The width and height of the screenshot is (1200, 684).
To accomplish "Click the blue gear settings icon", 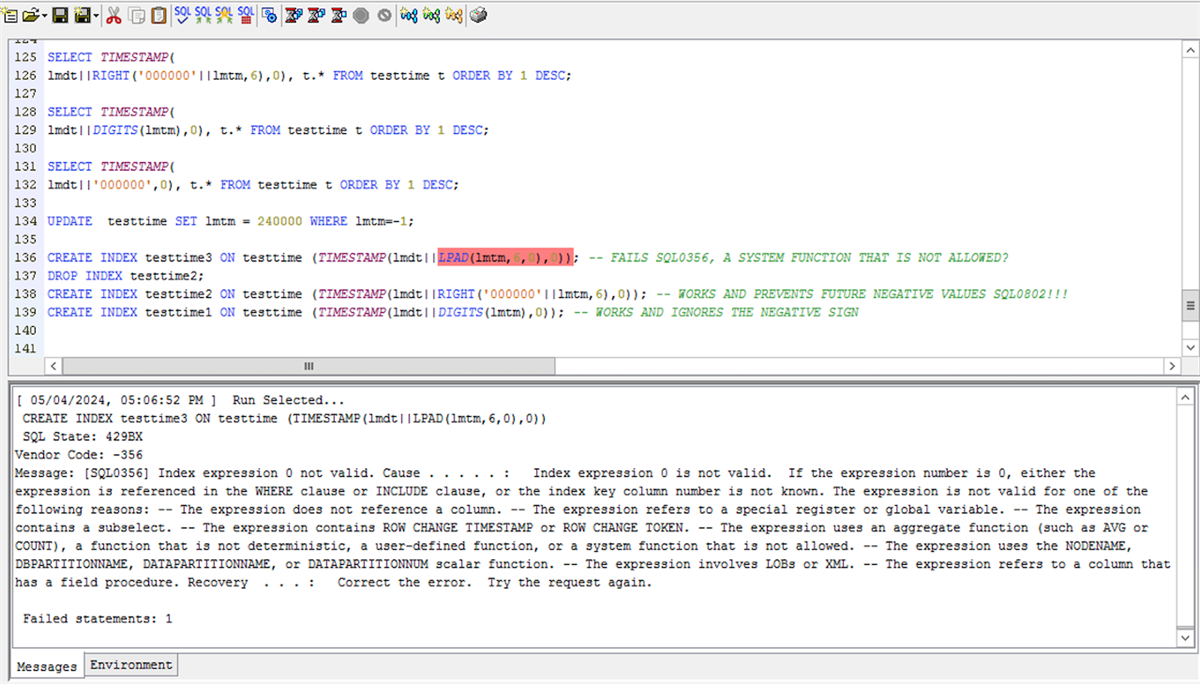I will 270,15.
